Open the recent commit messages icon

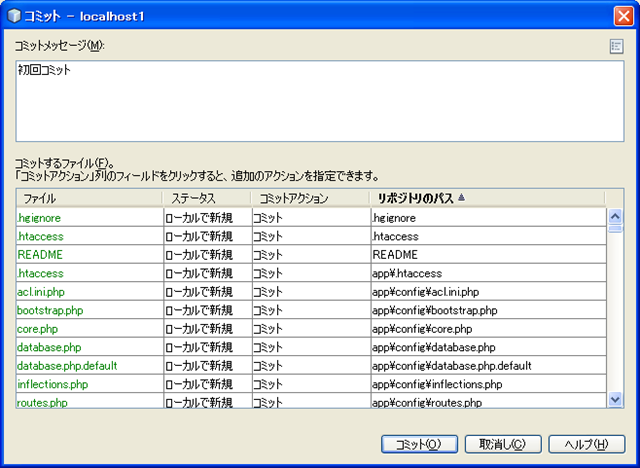point(616,47)
